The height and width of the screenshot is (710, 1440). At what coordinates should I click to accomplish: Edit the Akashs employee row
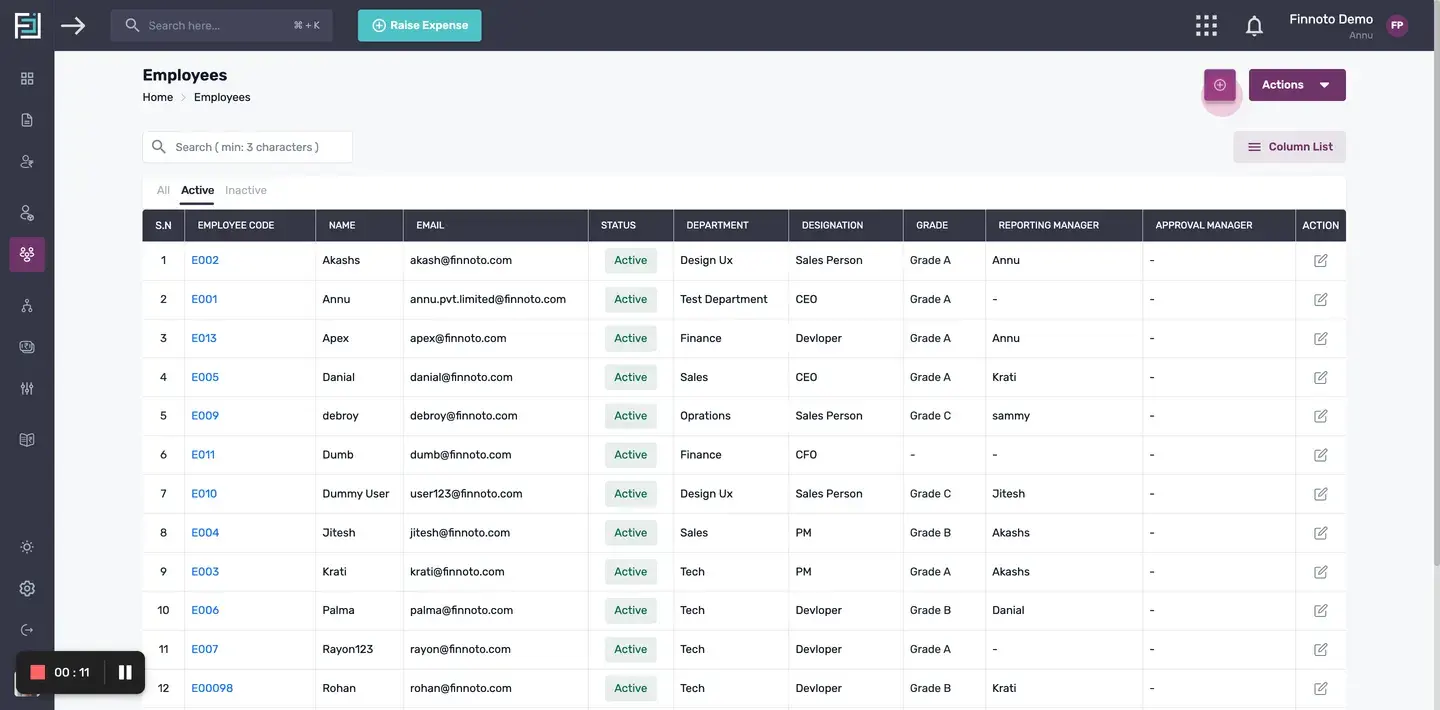(1320, 260)
